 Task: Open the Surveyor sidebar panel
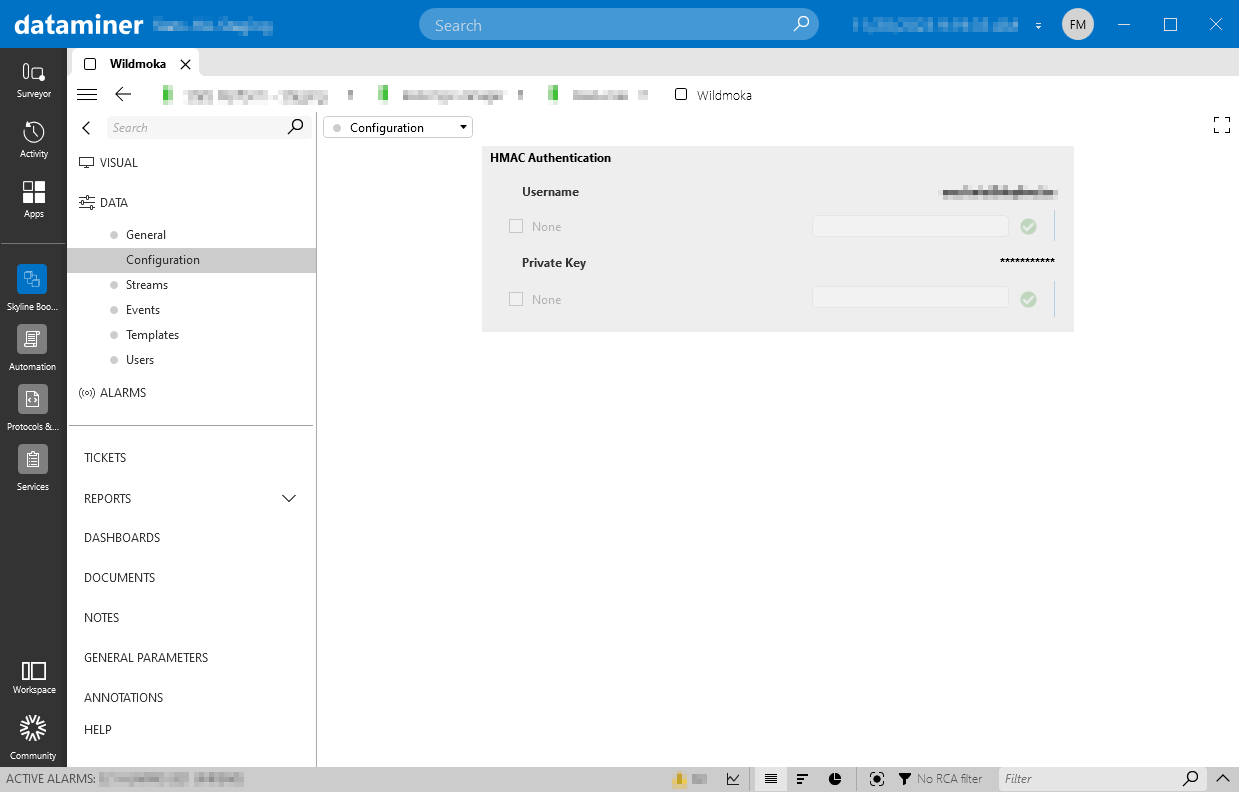(x=33, y=80)
